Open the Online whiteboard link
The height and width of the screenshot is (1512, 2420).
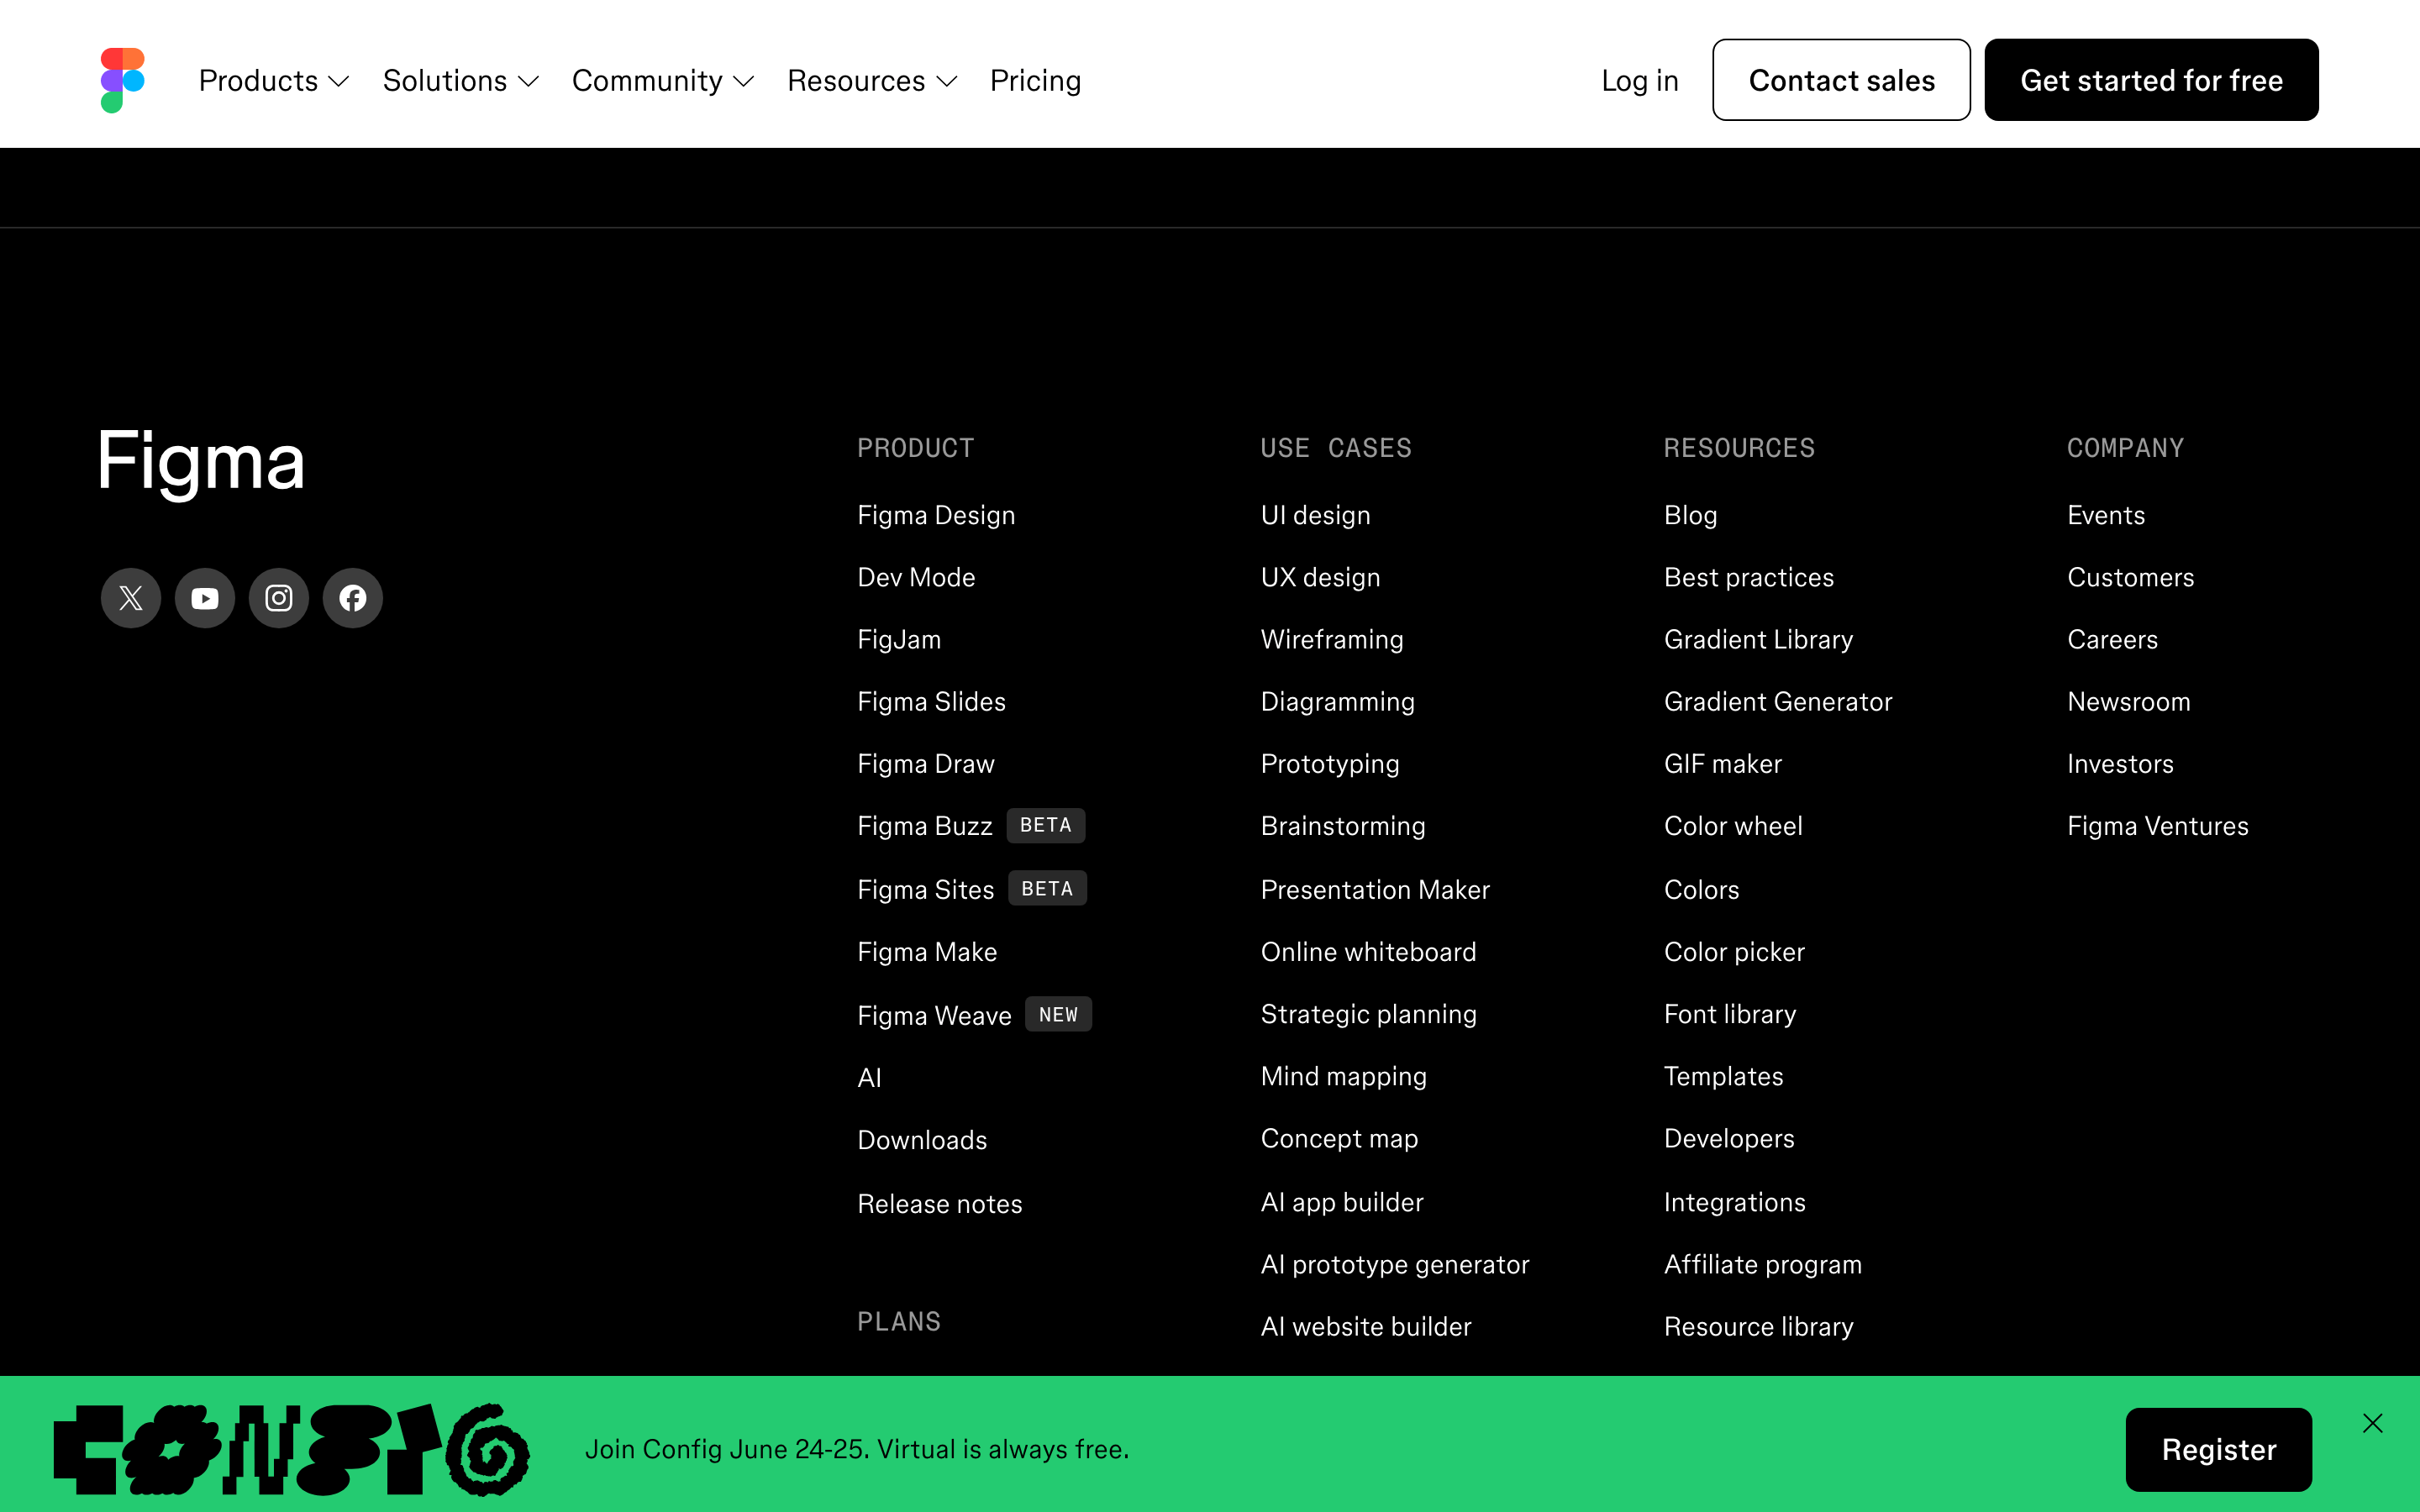click(x=1368, y=952)
